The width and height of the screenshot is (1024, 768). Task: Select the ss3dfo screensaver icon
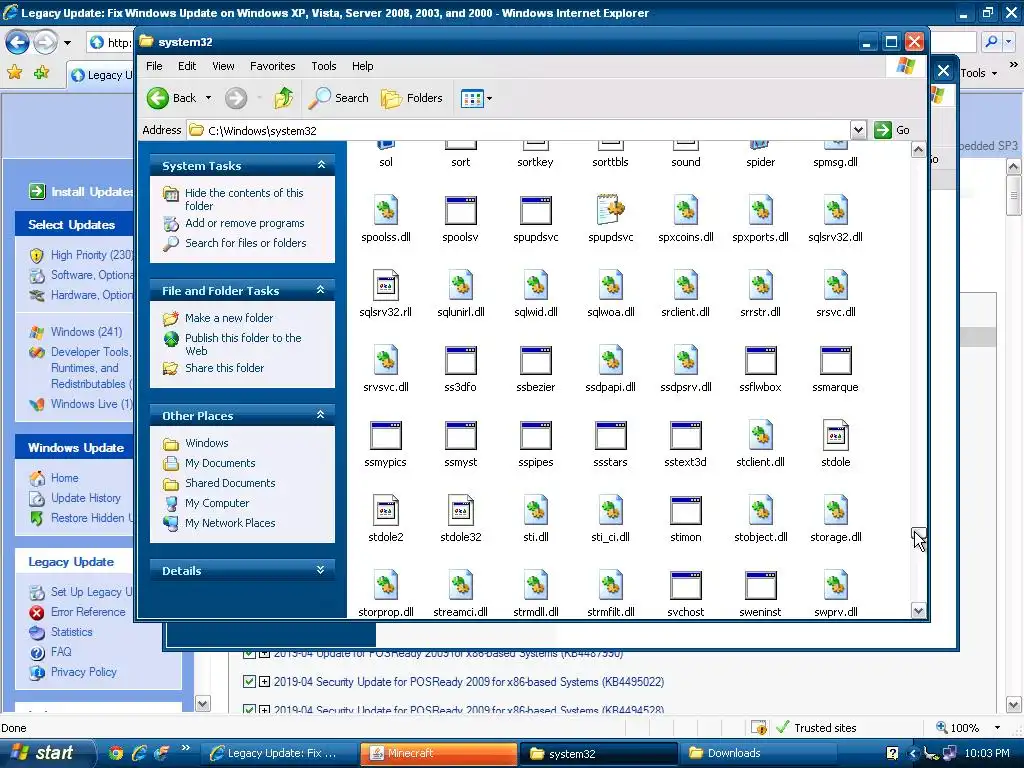460,360
